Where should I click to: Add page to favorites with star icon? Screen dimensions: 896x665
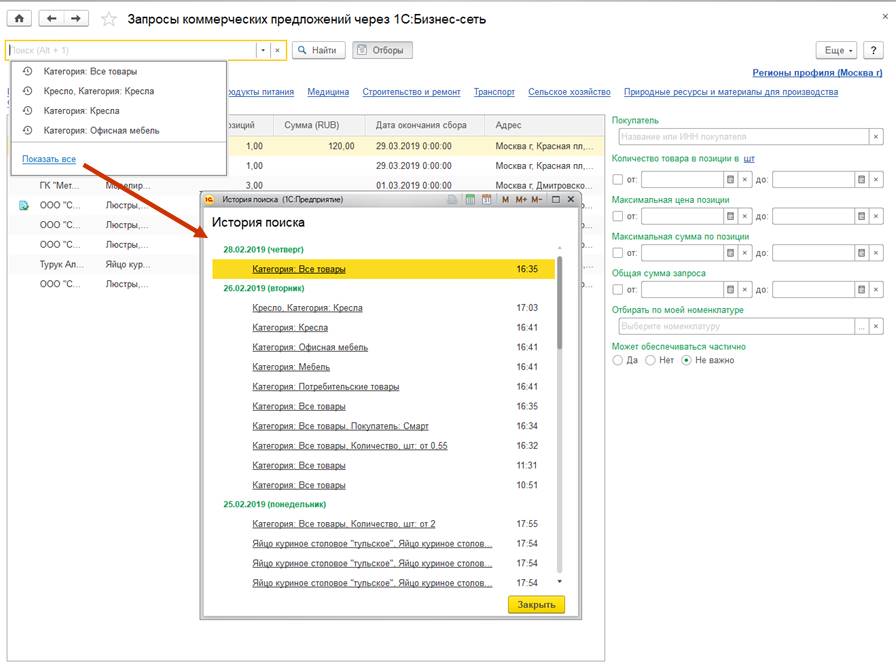[109, 19]
